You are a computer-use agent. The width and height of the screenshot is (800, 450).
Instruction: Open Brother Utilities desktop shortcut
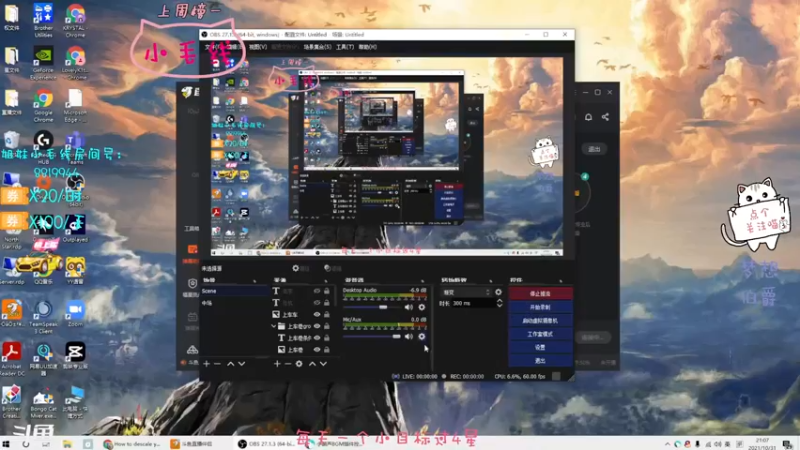click(43, 20)
